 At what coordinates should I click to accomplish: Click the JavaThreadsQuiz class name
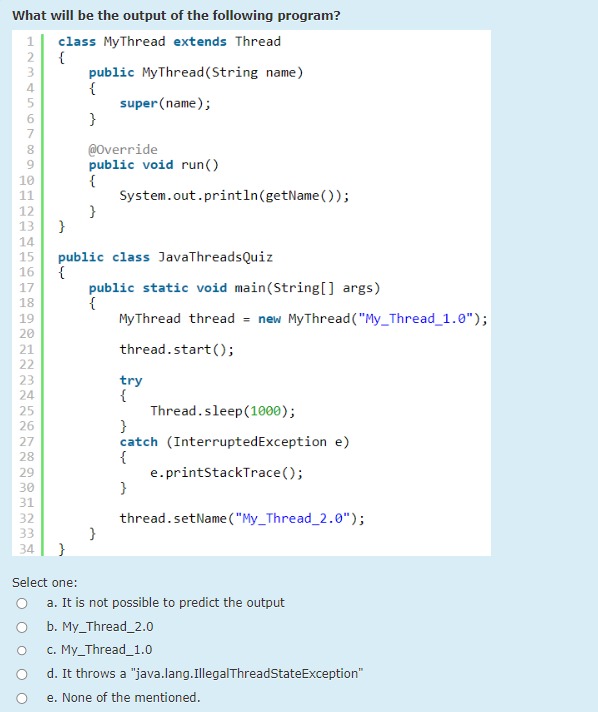point(215,257)
